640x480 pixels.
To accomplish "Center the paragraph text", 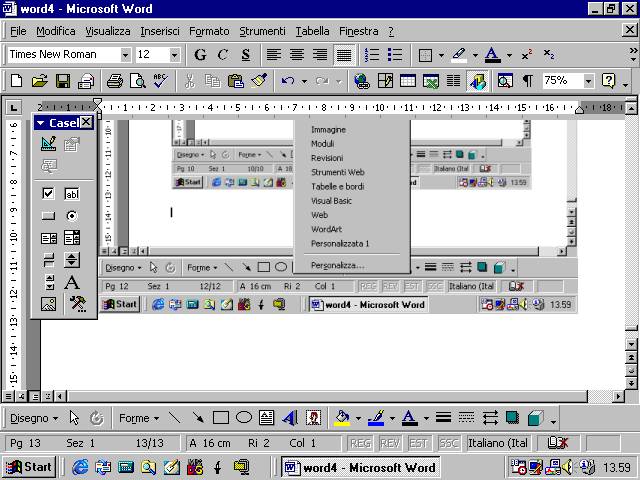I will coord(297,55).
